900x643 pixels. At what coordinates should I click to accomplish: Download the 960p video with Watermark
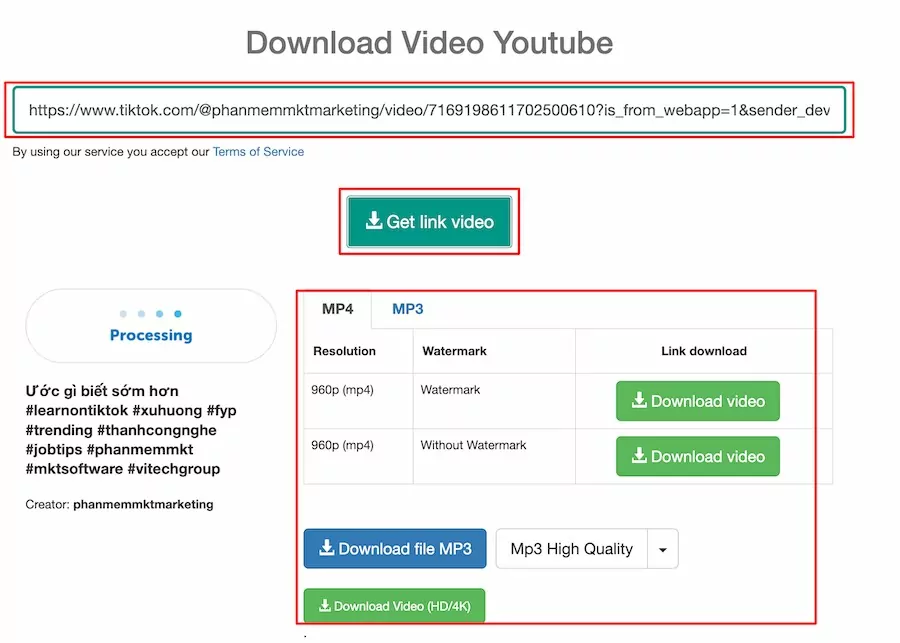697,401
